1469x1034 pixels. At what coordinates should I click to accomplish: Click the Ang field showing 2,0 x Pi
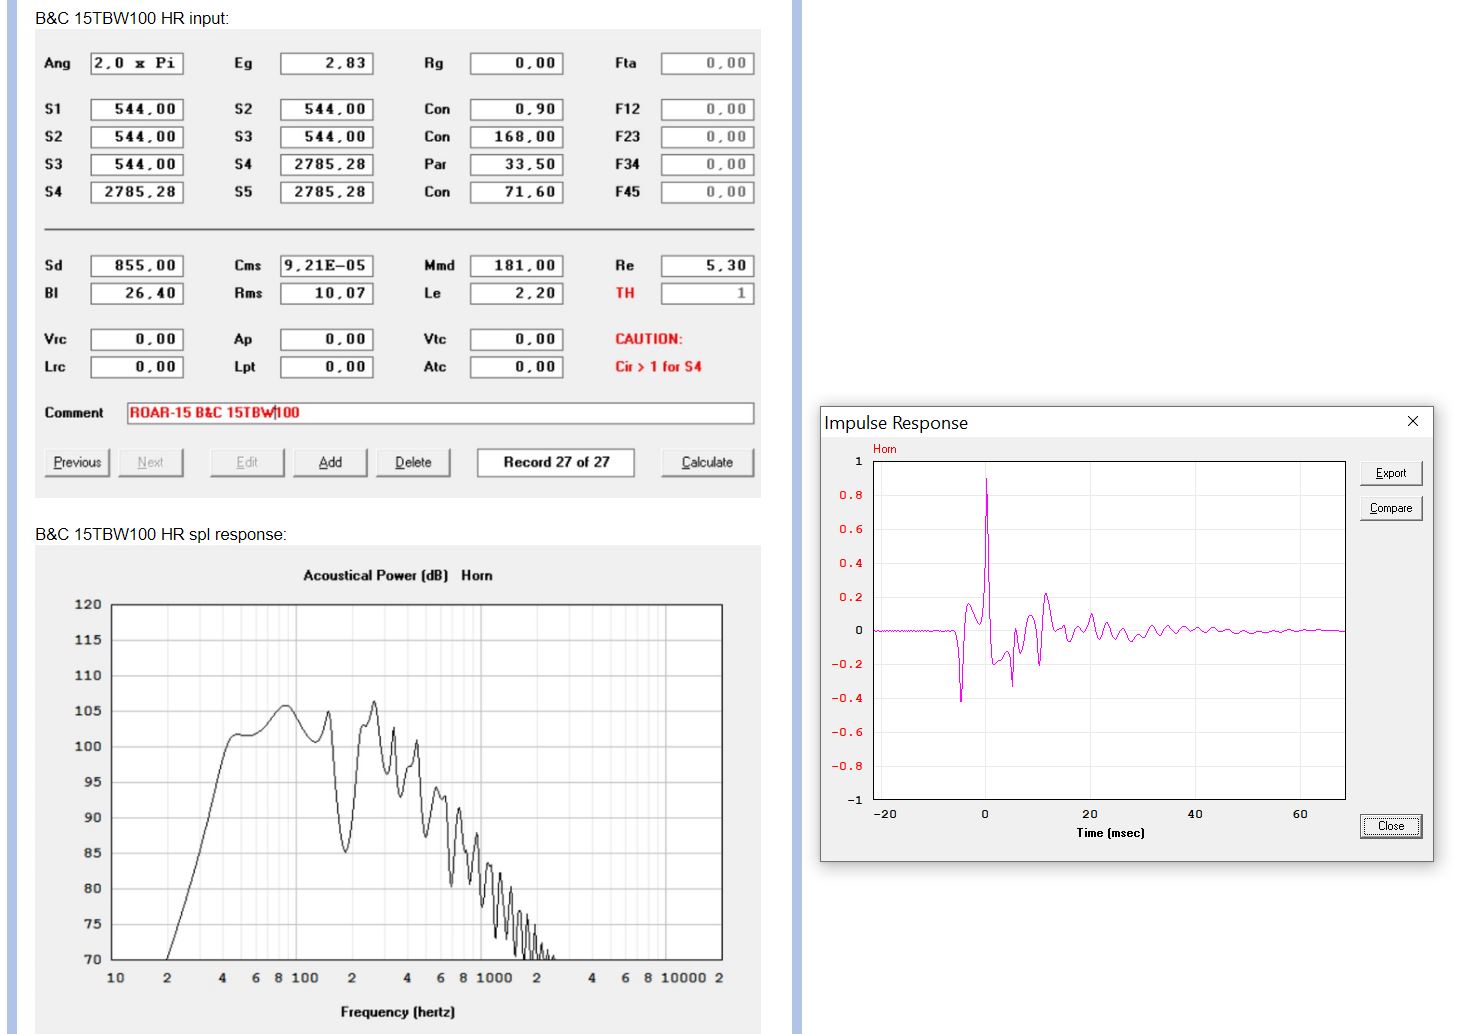pos(136,64)
